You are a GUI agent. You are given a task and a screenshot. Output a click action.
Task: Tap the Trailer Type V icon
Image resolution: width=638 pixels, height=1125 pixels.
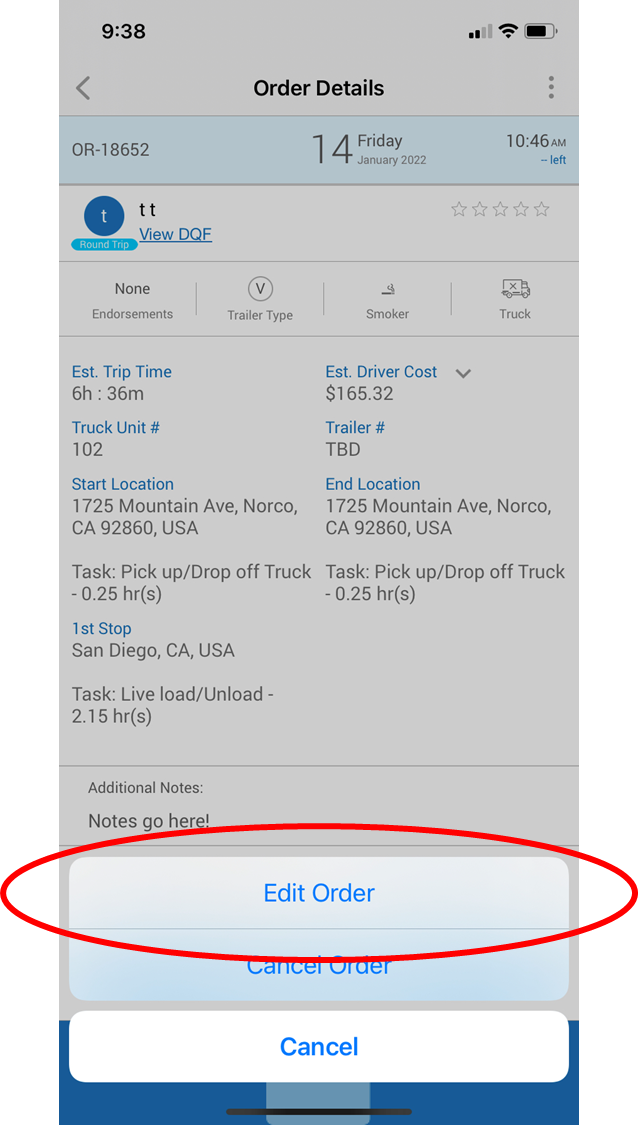[260, 289]
